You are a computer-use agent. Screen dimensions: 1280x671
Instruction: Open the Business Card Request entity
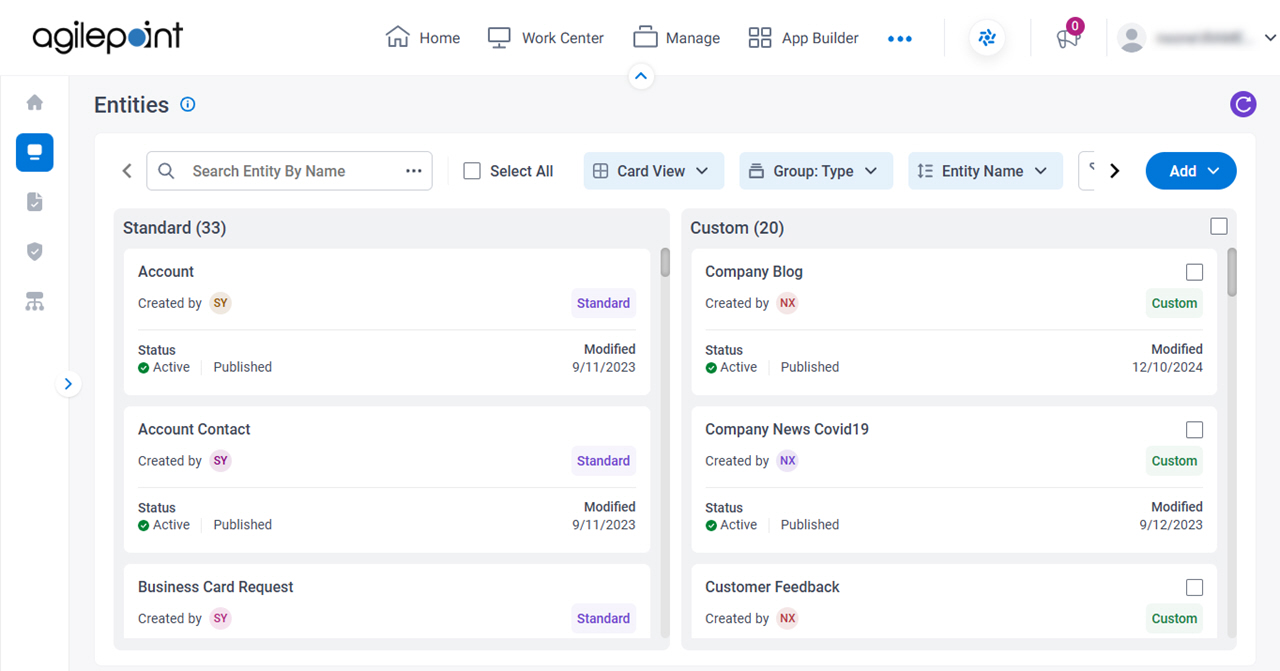(215, 587)
